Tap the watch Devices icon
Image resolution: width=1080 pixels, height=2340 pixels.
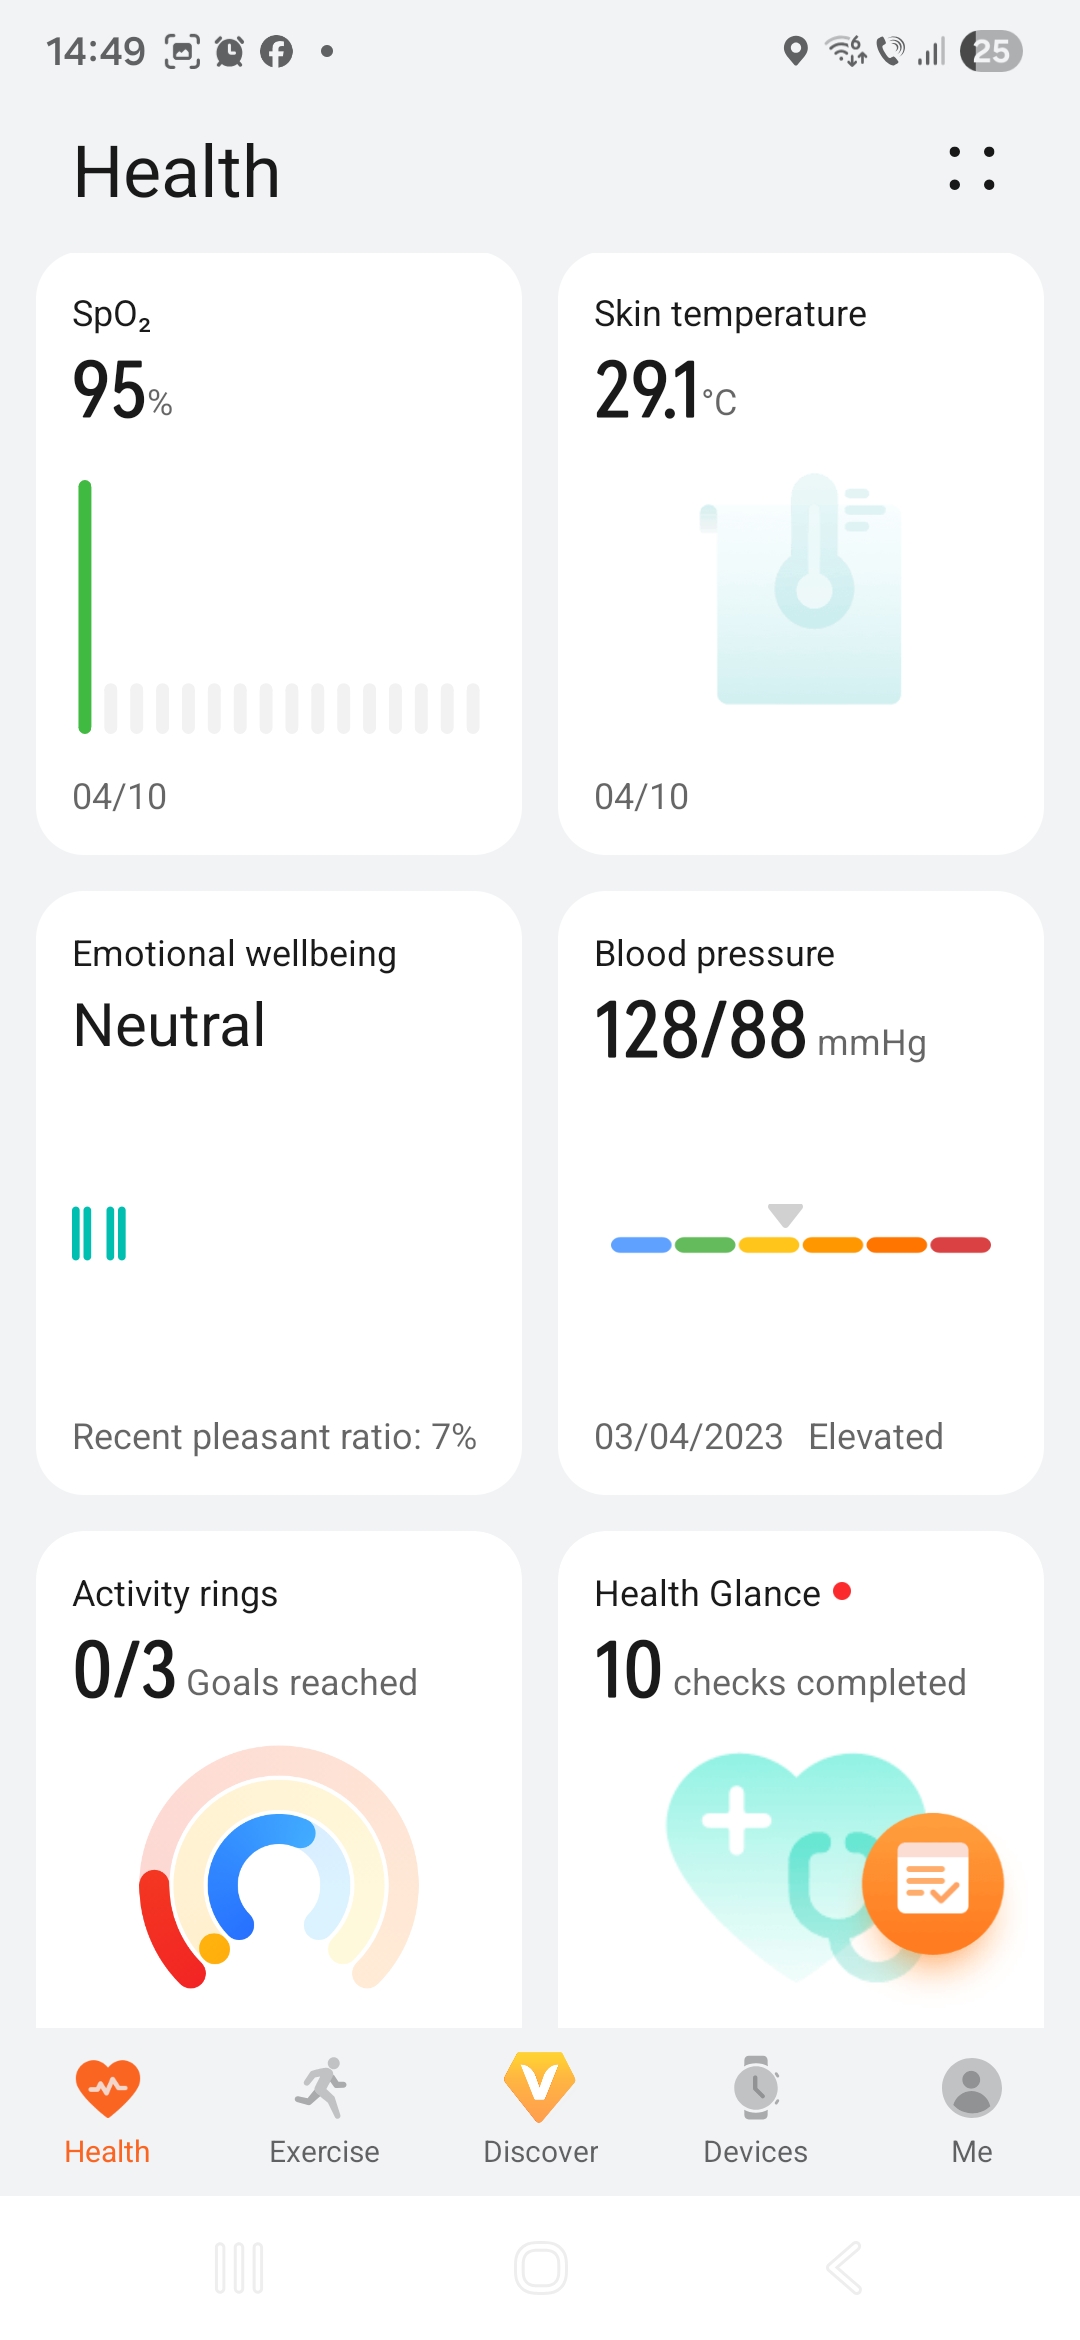click(756, 2088)
